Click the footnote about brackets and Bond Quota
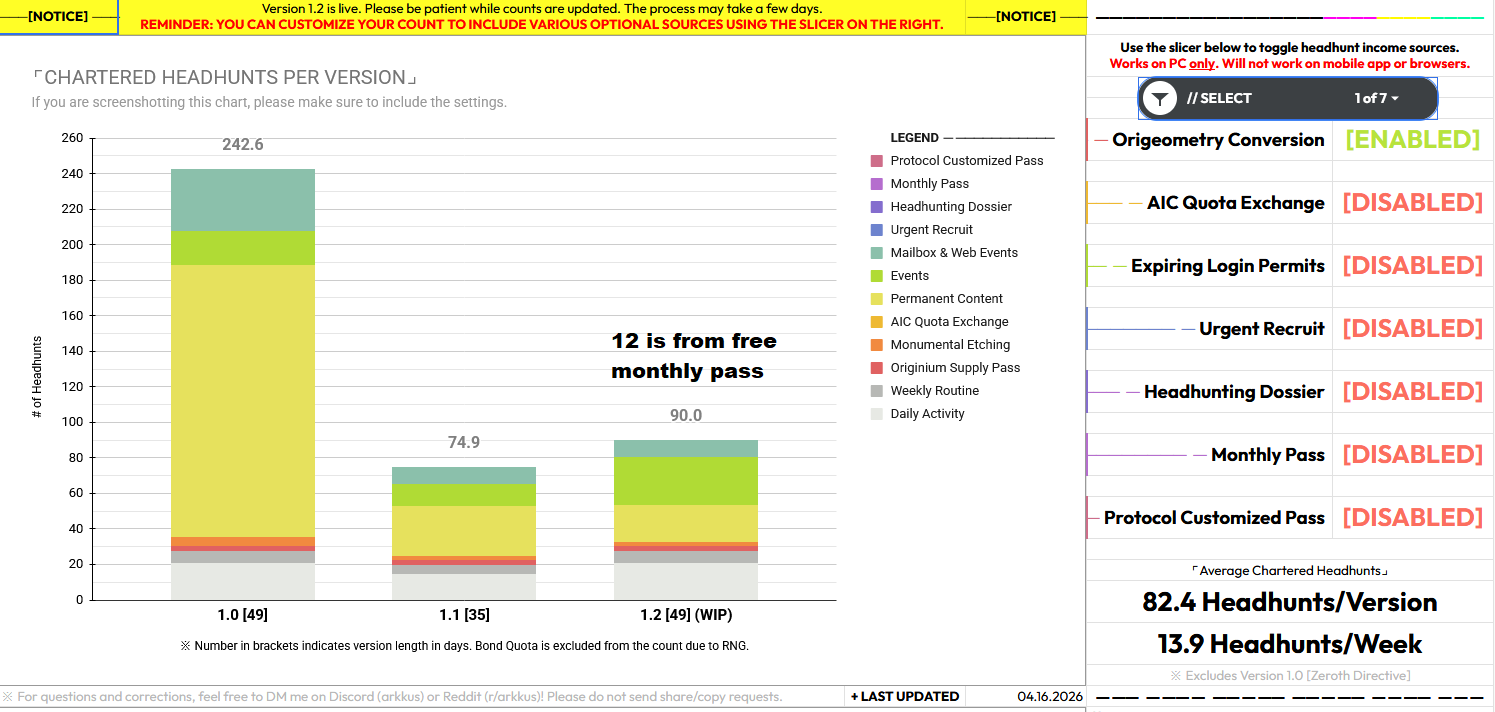1495x712 pixels. pos(464,646)
